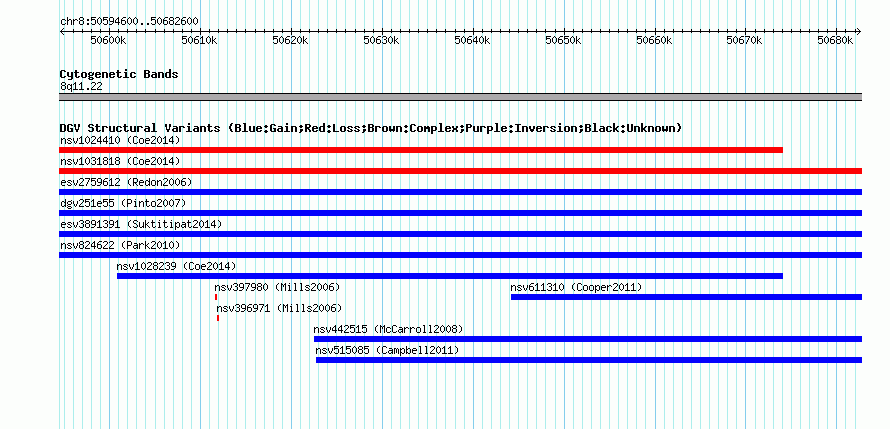The width and height of the screenshot is (890, 429).
Task: Click the 50650k ruler tick label
Action: (x=563, y=40)
